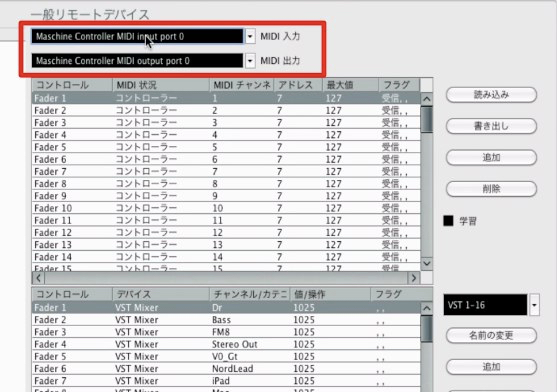Select Fader 4 row in upper table
The height and width of the screenshot is (392, 557).
point(226,135)
